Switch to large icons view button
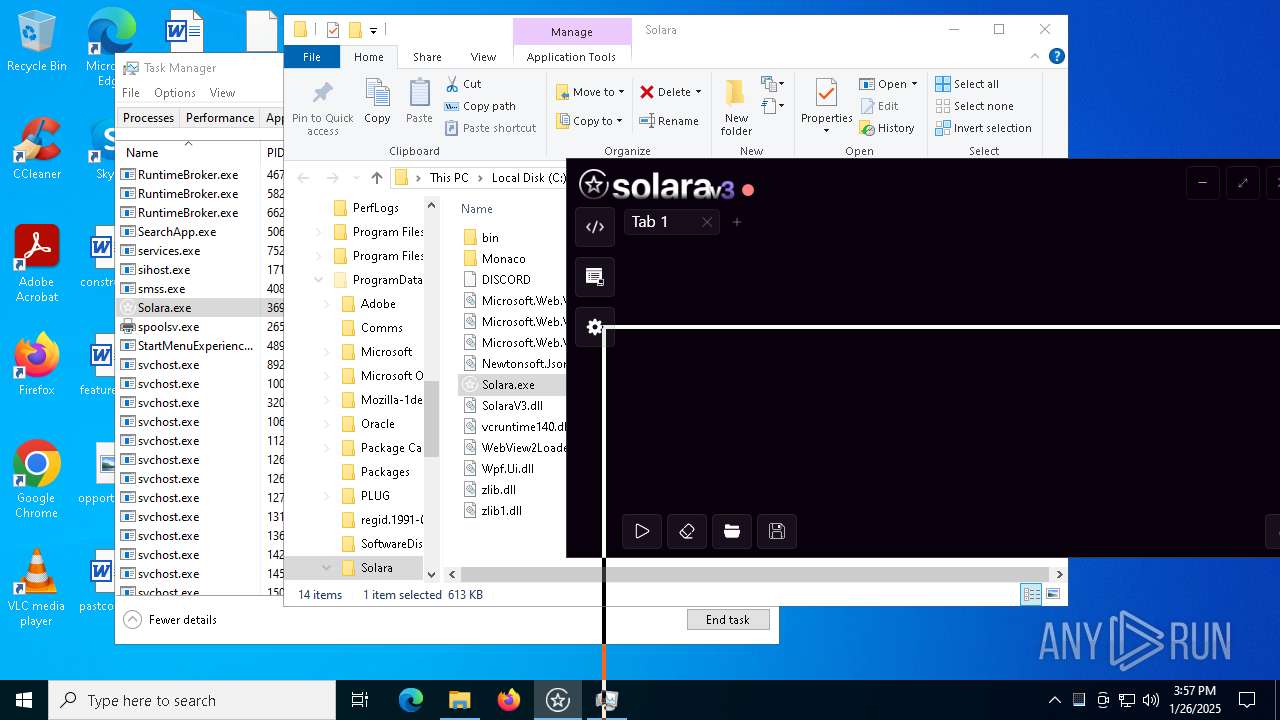1280x720 pixels. tap(1052, 595)
